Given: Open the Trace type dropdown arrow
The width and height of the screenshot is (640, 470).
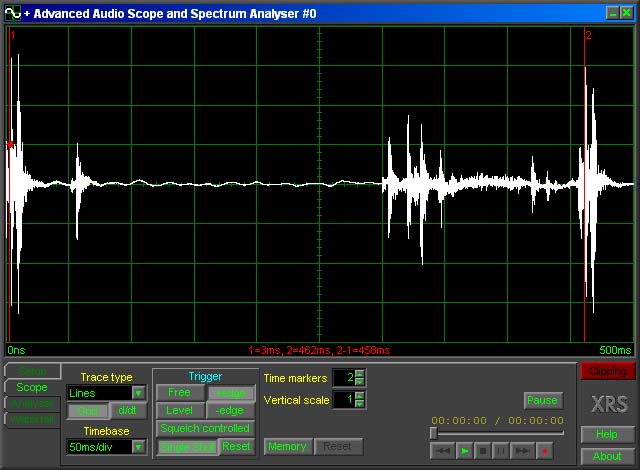Looking at the screenshot, I should click(138, 393).
